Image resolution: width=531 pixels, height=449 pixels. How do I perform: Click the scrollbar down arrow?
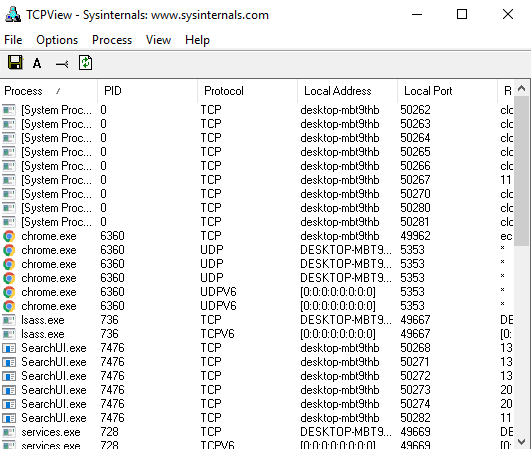click(x=522, y=442)
